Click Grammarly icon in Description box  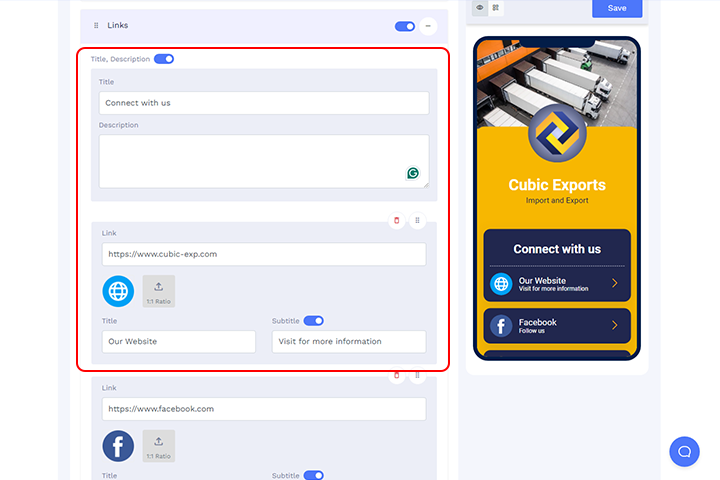pyautogui.click(x=413, y=173)
